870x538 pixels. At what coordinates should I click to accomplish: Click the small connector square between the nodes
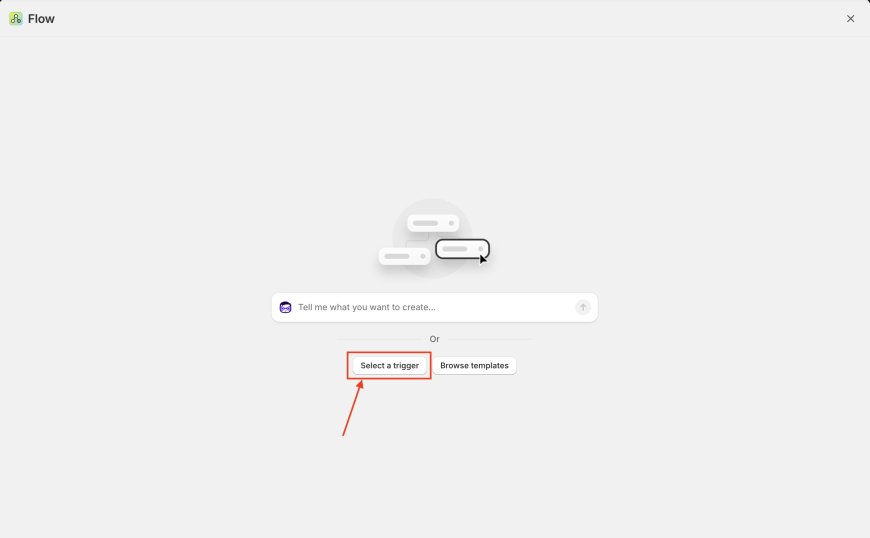(x=417, y=239)
